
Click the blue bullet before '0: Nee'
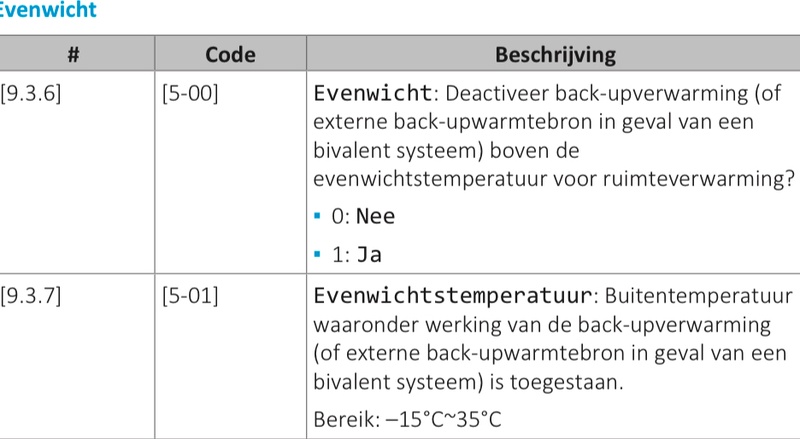(x=318, y=218)
